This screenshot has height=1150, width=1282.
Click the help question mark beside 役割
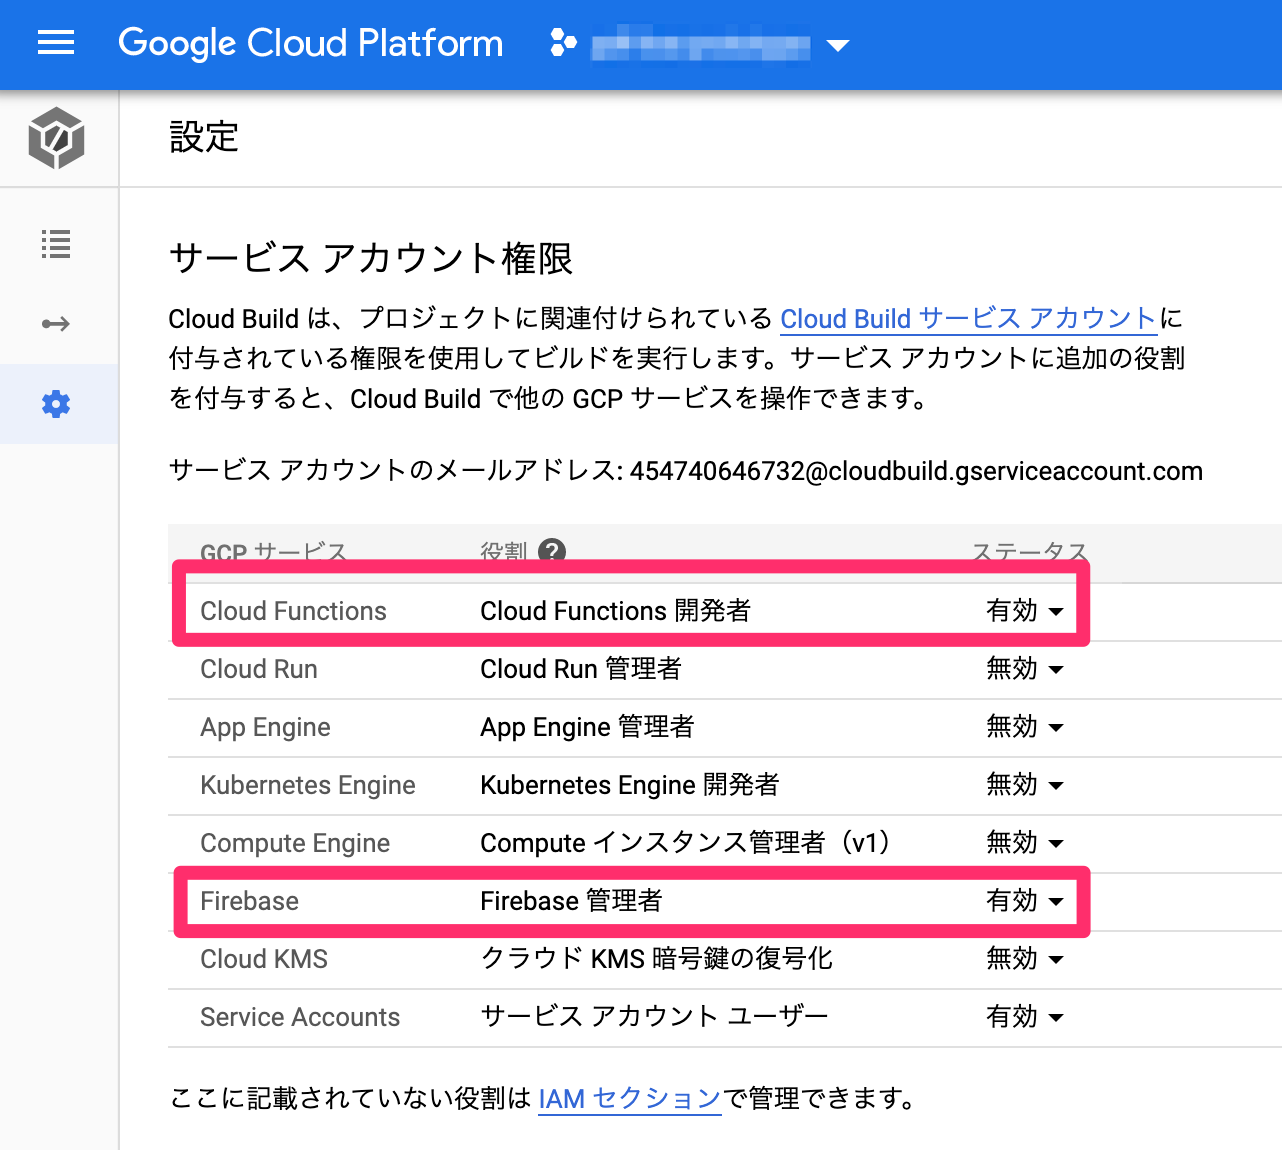tap(552, 551)
